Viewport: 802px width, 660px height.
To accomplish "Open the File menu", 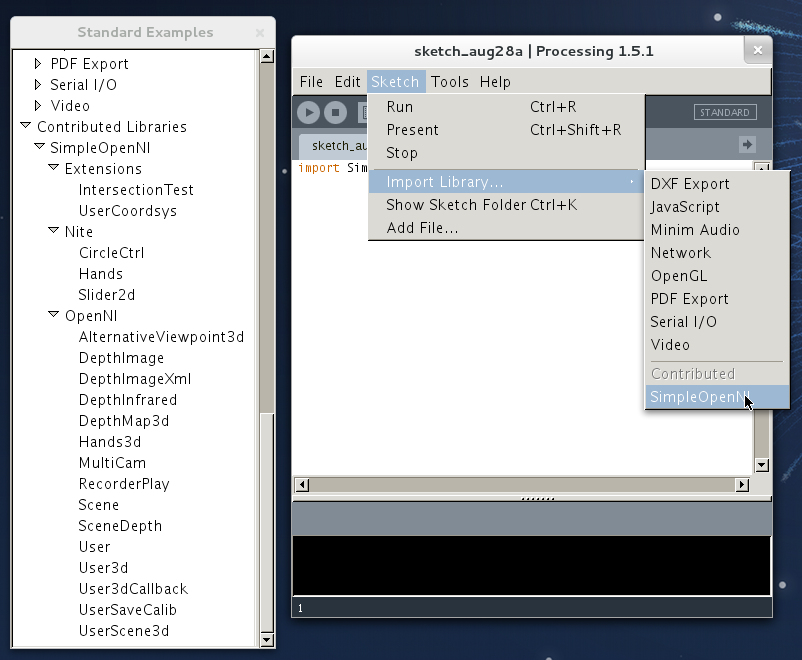I will [x=311, y=82].
